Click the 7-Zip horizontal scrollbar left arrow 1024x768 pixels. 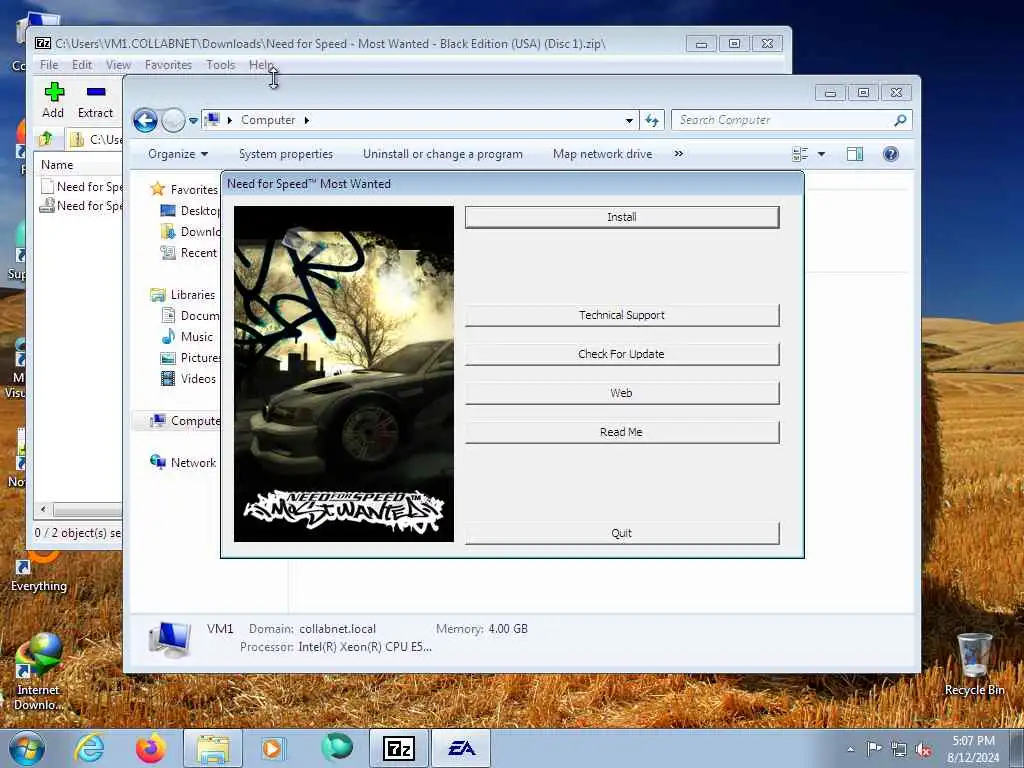(x=43, y=509)
